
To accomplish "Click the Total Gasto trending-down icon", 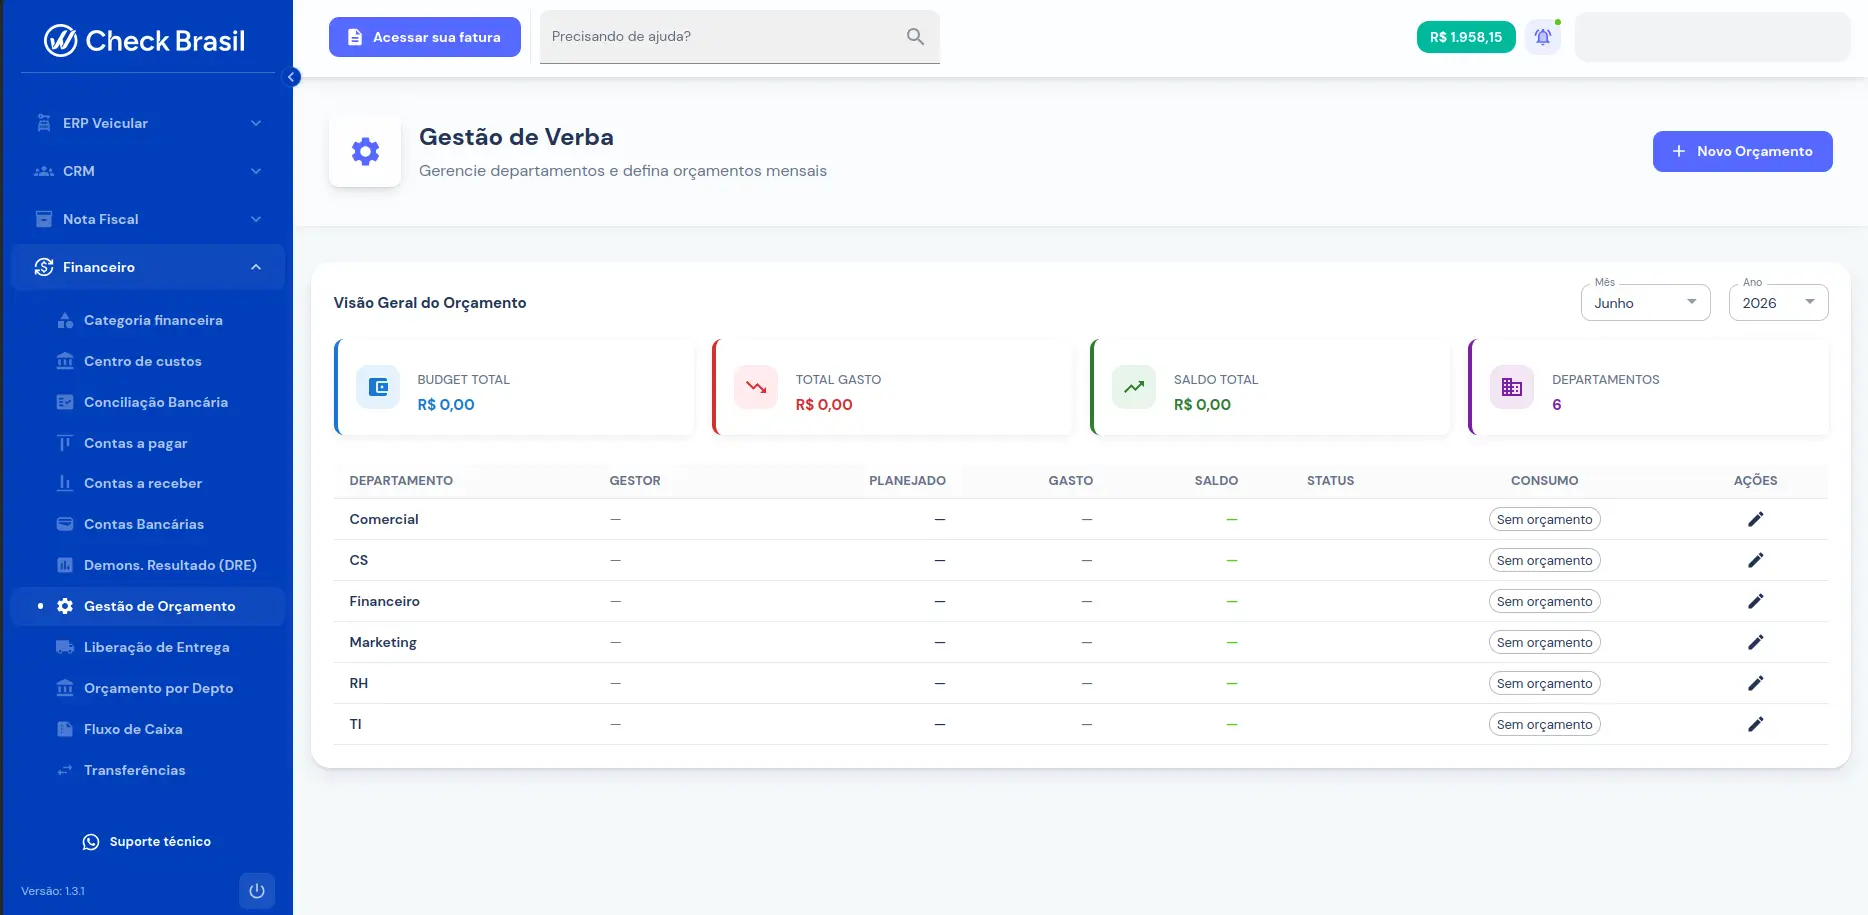I will 756,387.
